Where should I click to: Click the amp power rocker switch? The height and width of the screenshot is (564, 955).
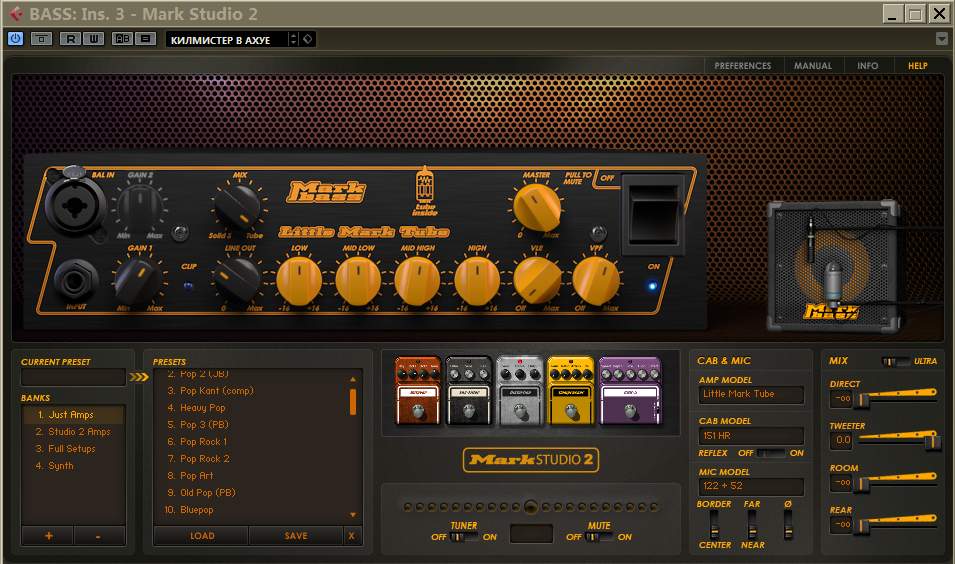point(653,214)
